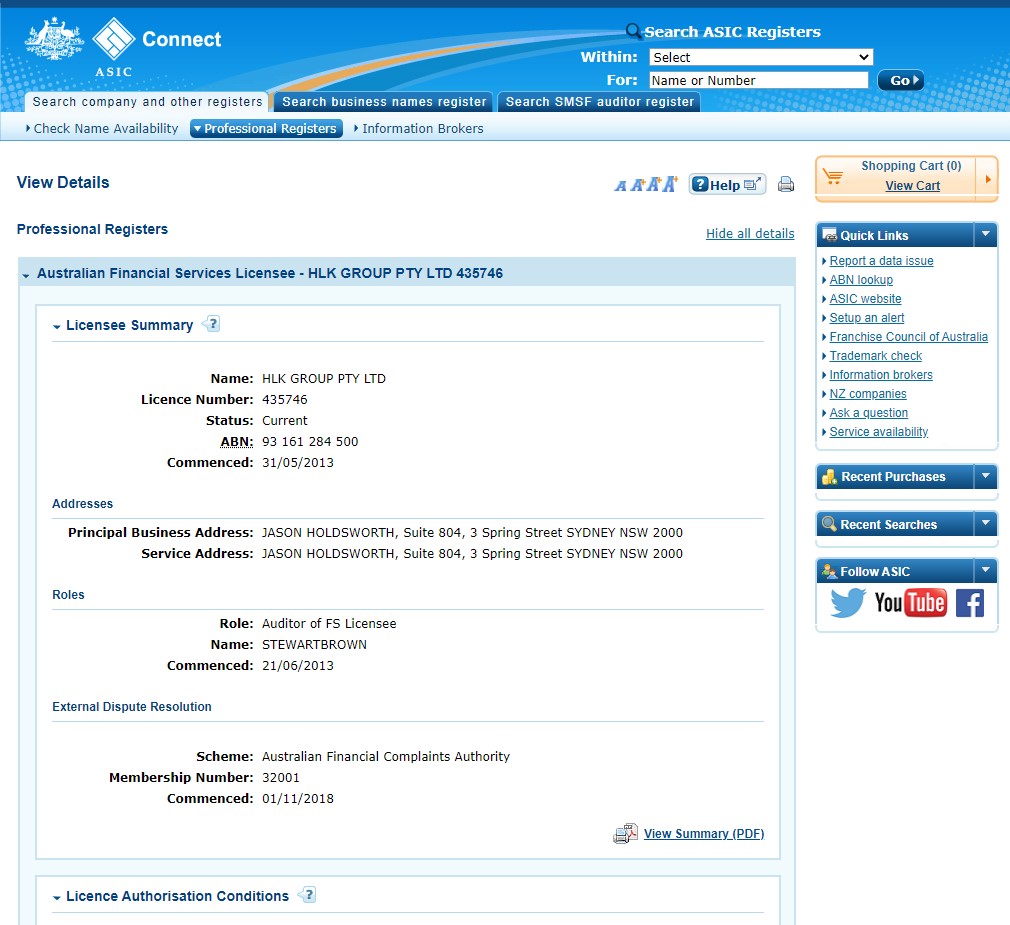
Task: Open the Facebook icon
Action: pyautogui.click(x=970, y=603)
